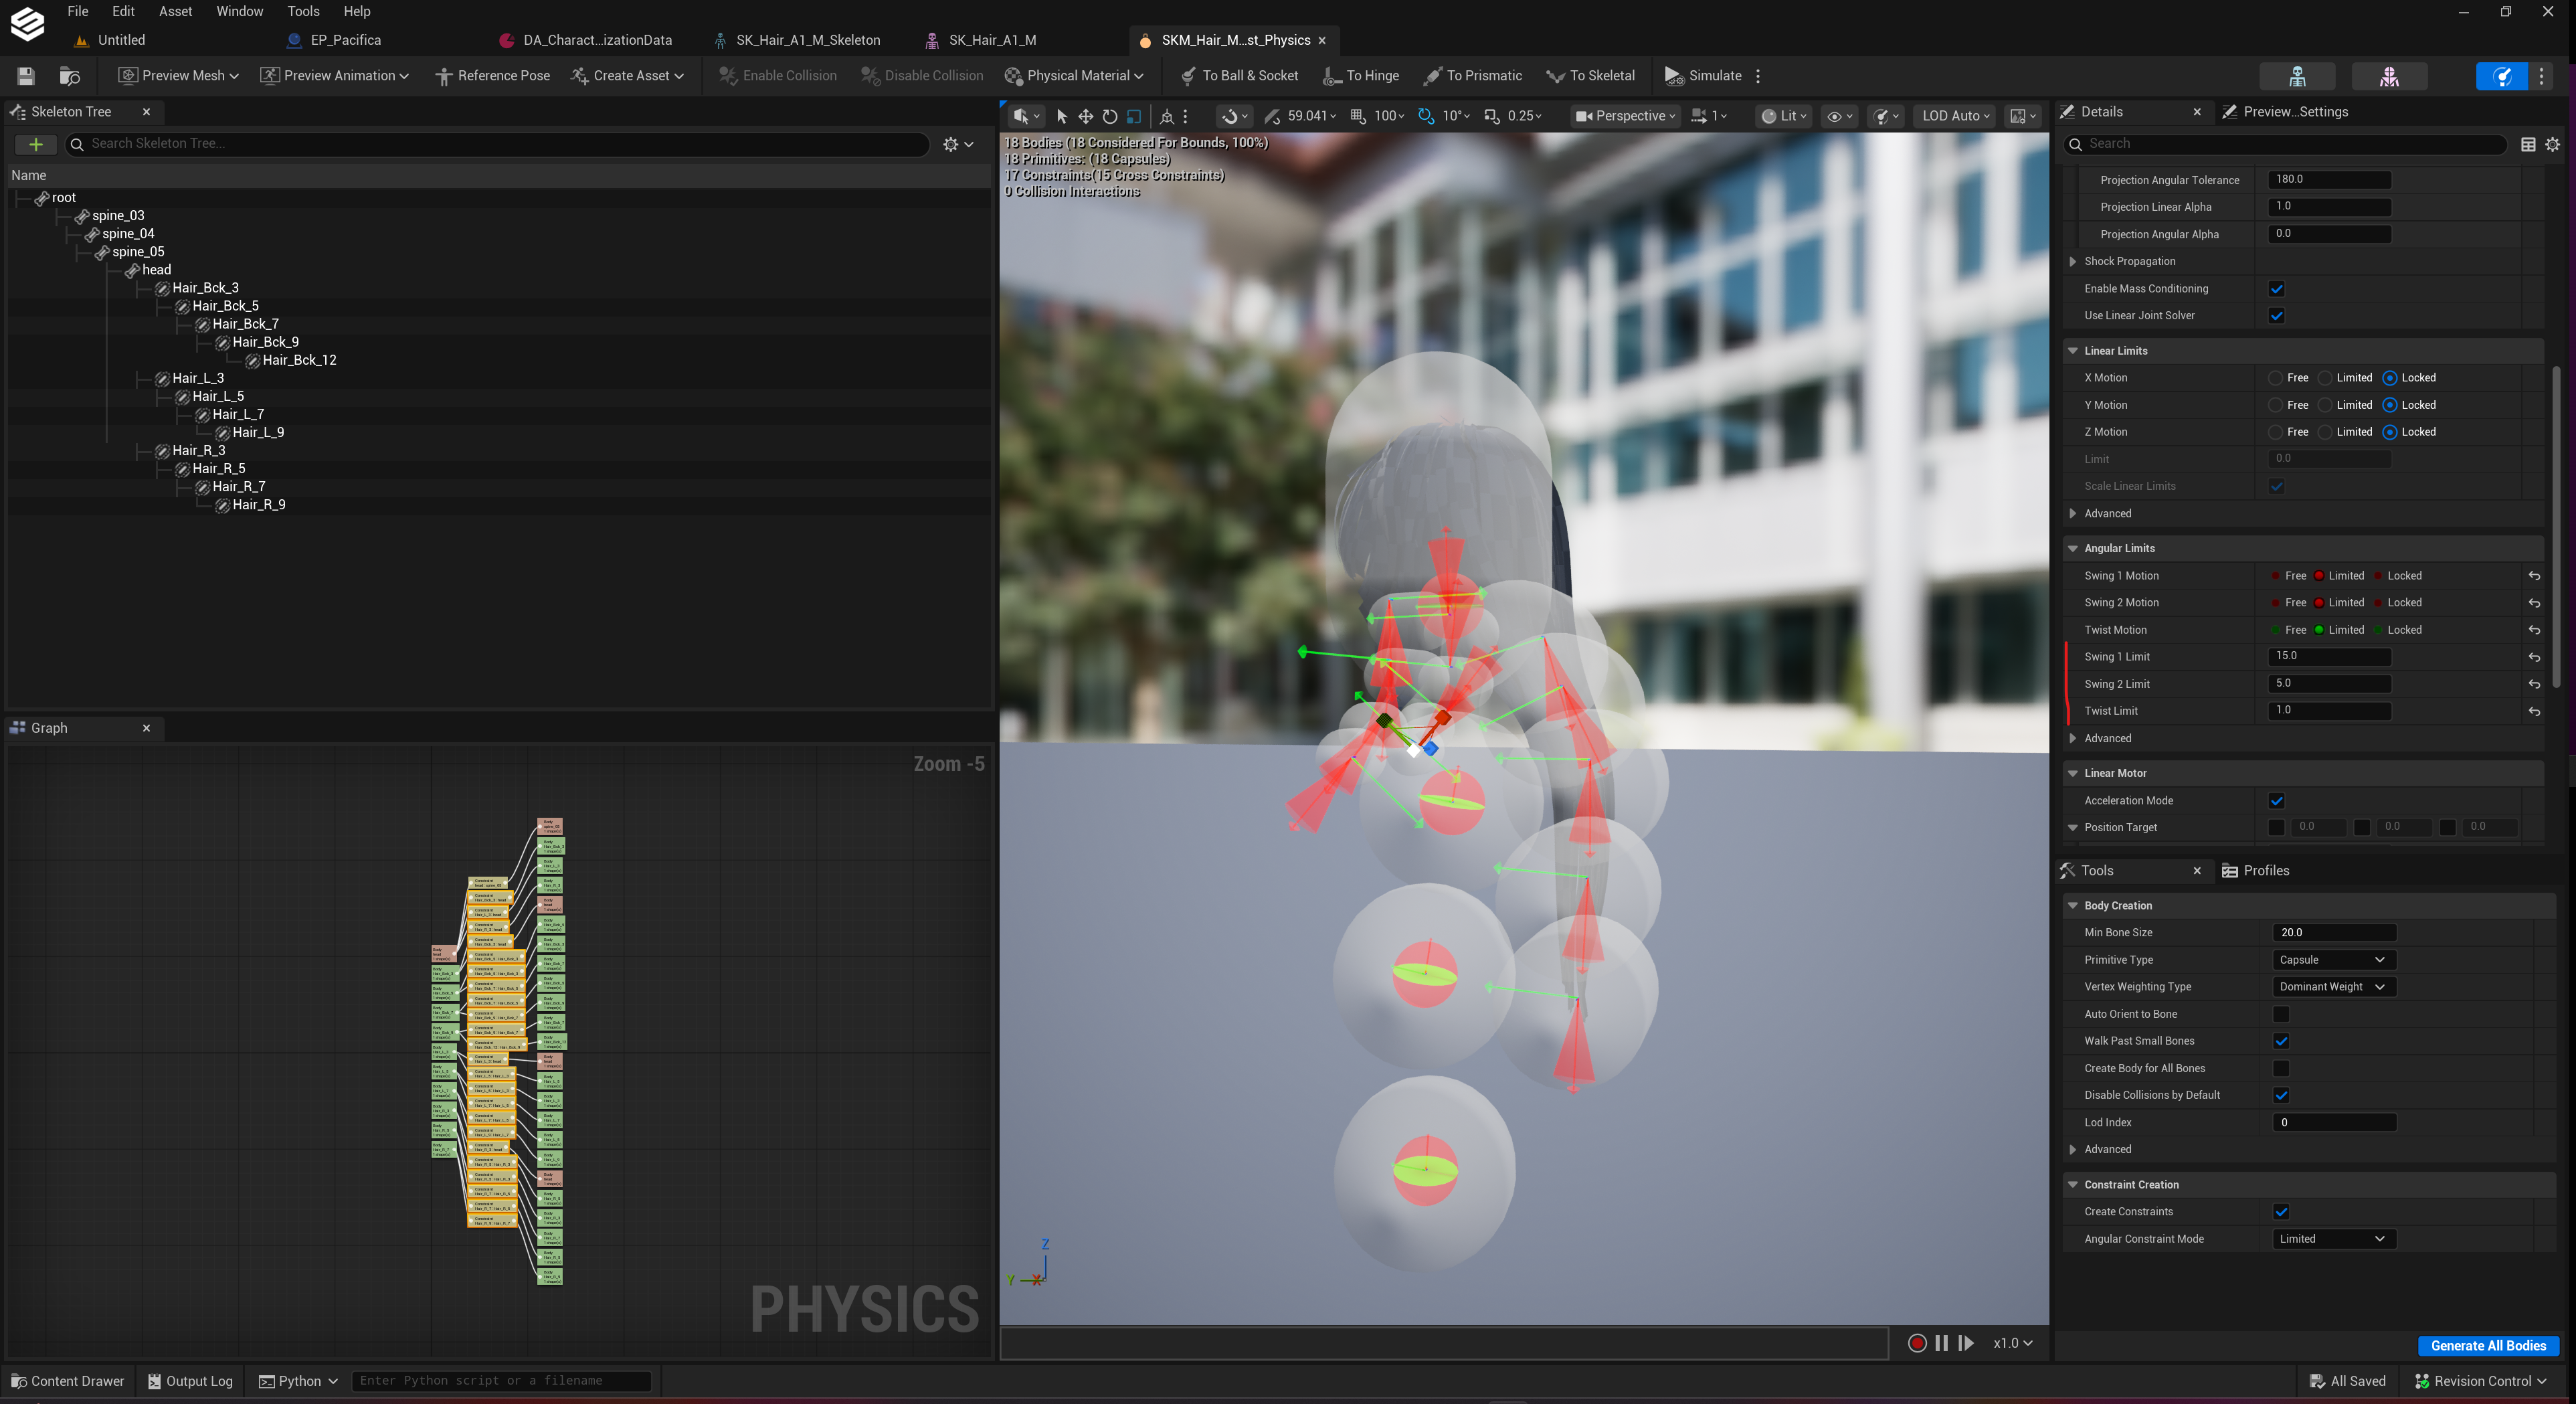The width and height of the screenshot is (2576, 1404).
Task: Toggle Enable Mass Conditioning checkbox
Action: point(2277,289)
